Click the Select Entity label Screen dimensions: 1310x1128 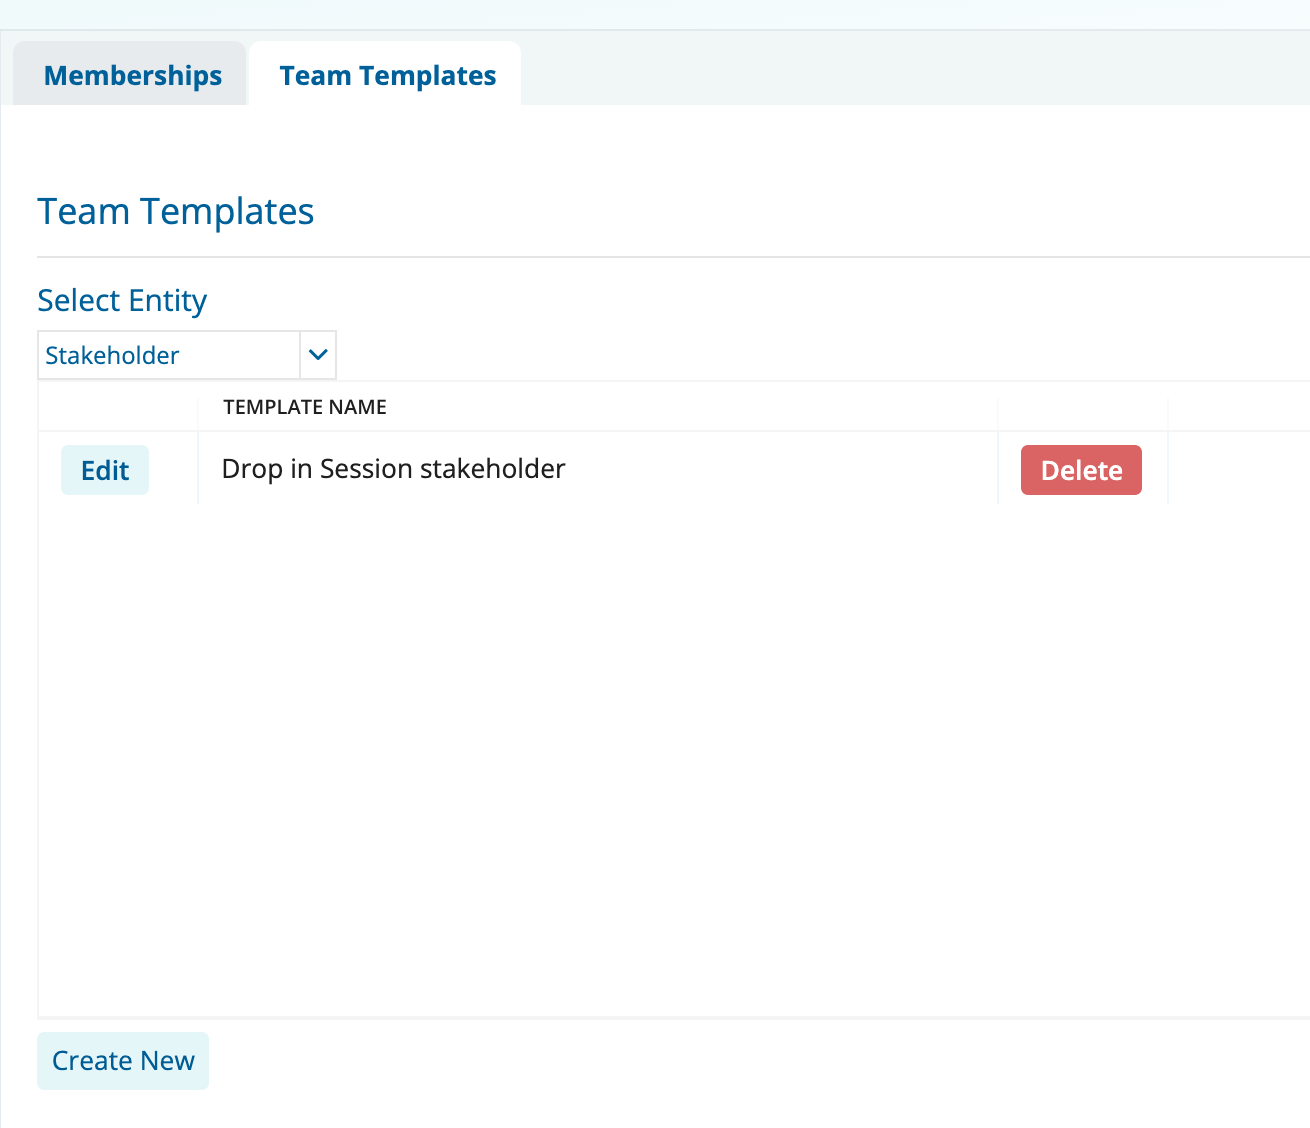122,301
